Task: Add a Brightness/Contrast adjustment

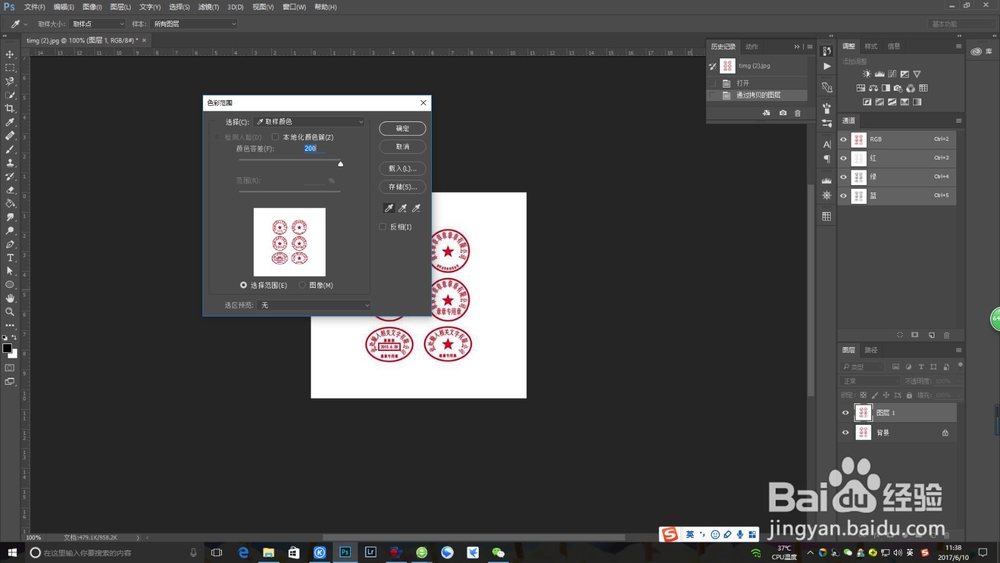Action: click(x=867, y=74)
